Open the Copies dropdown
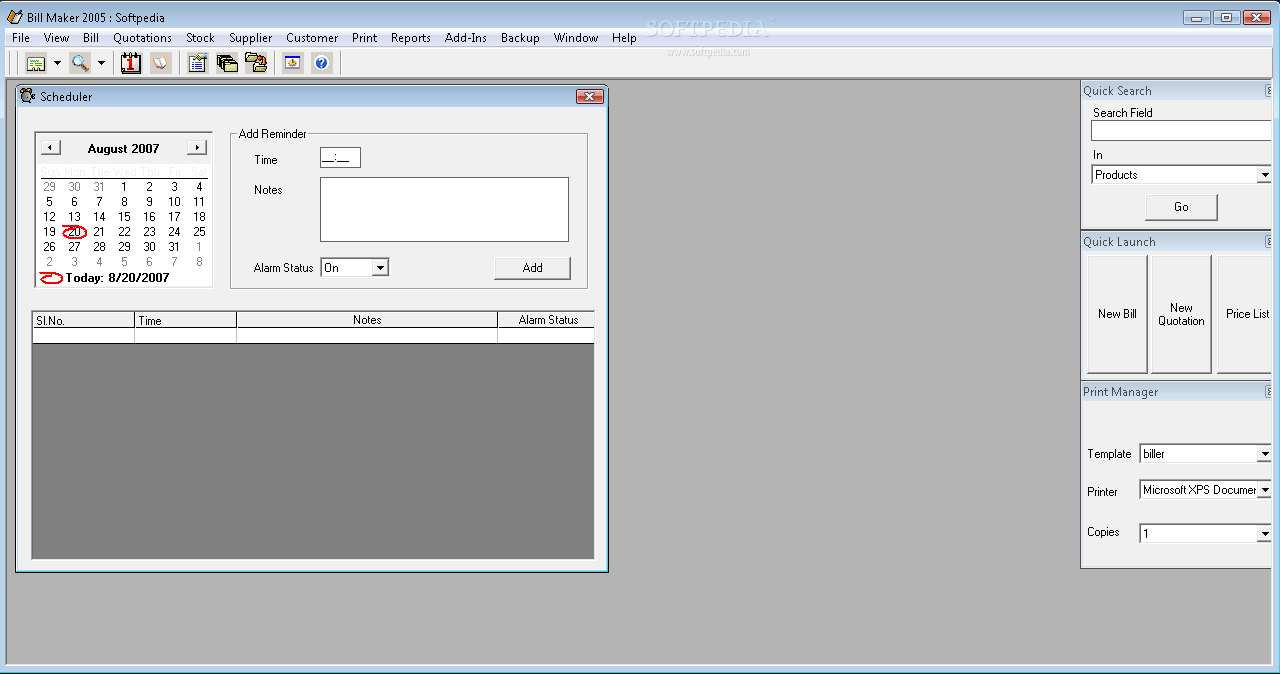The image size is (1280, 674). (1265, 534)
